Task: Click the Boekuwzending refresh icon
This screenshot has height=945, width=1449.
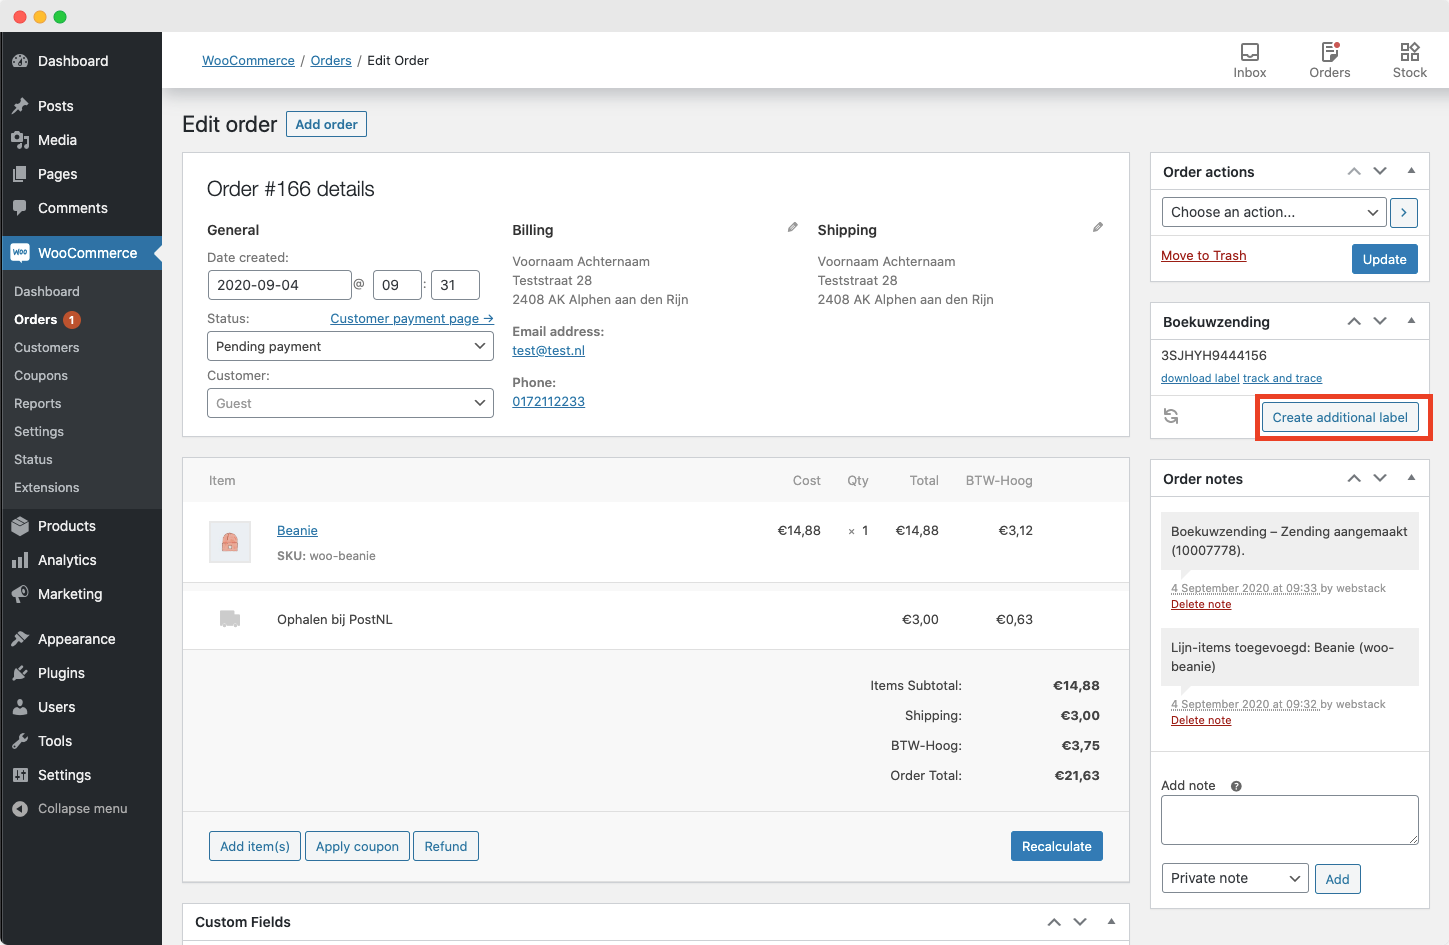Action: 1171,416
